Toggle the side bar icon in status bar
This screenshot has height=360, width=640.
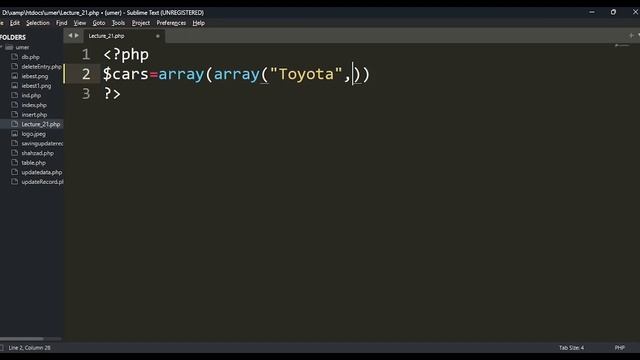(x=2, y=348)
